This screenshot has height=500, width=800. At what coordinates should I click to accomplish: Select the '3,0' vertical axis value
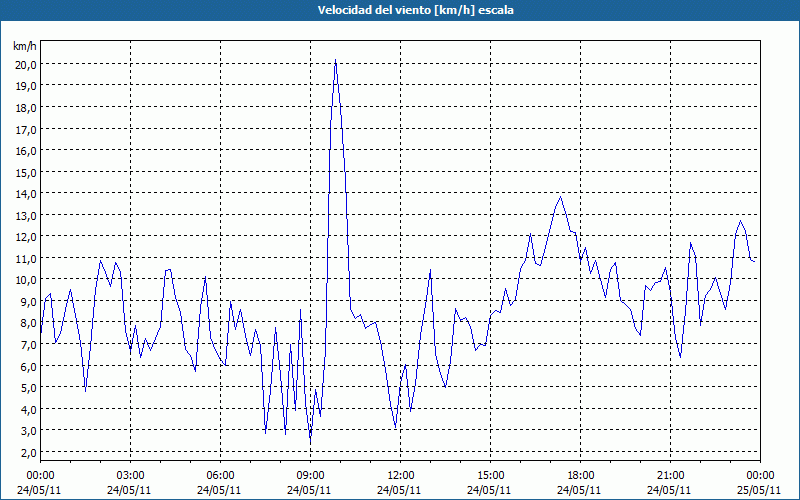[29, 431]
